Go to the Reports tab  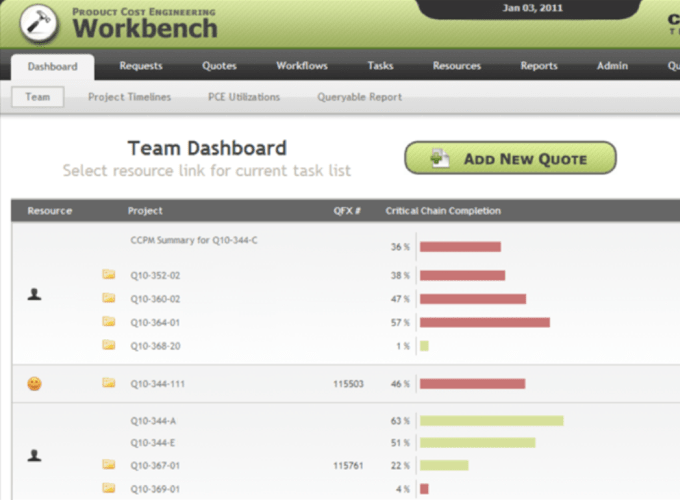(539, 66)
